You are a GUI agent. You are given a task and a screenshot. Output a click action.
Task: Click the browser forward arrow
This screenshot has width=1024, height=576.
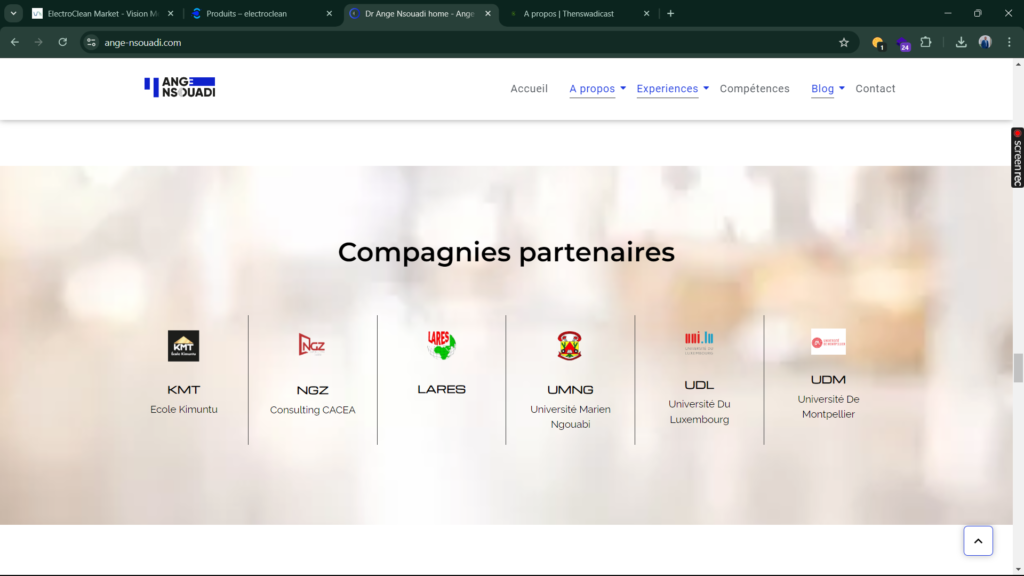(x=39, y=42)
